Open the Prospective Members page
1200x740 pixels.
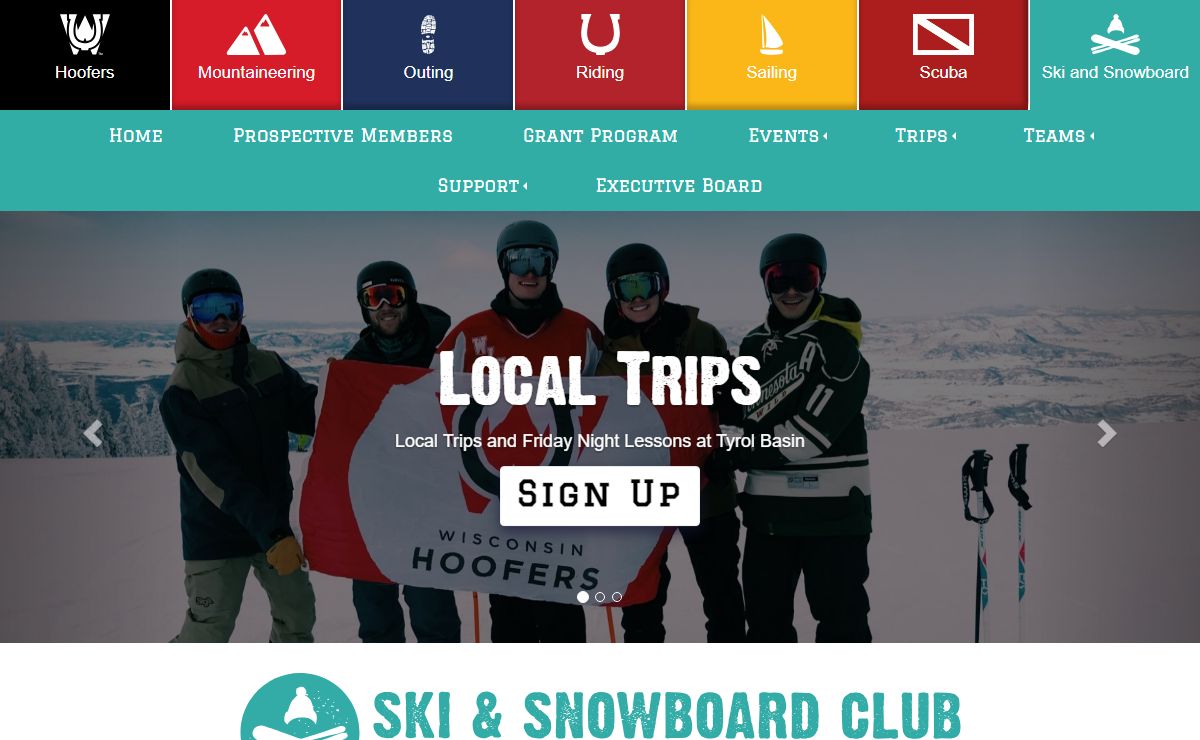tap(343, 136)
